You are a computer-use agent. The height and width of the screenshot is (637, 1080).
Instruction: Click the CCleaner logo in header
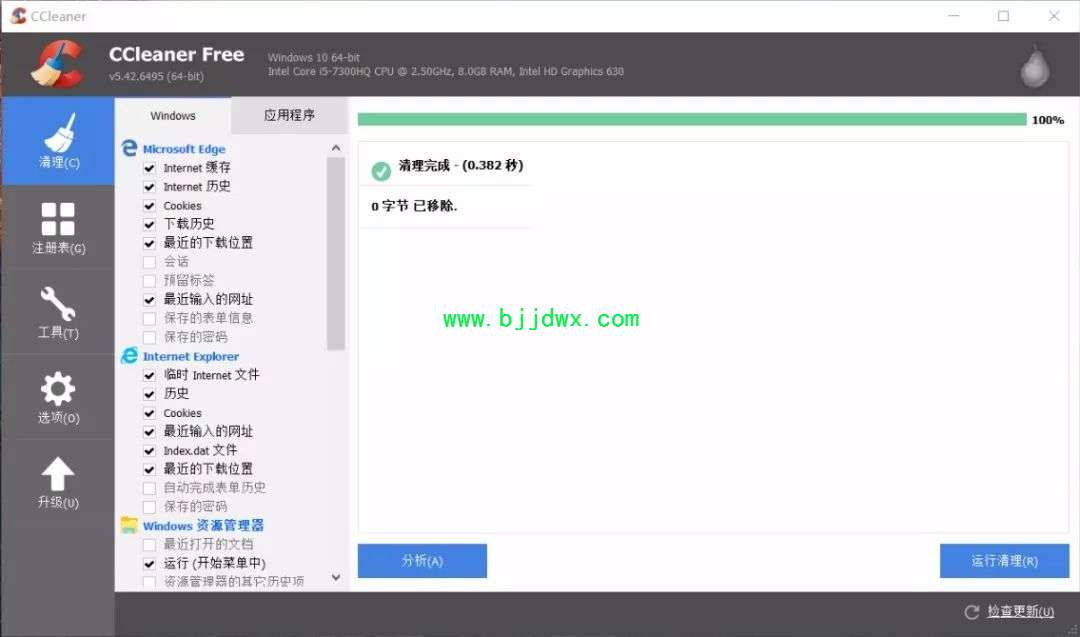click(x=58, y=64)
